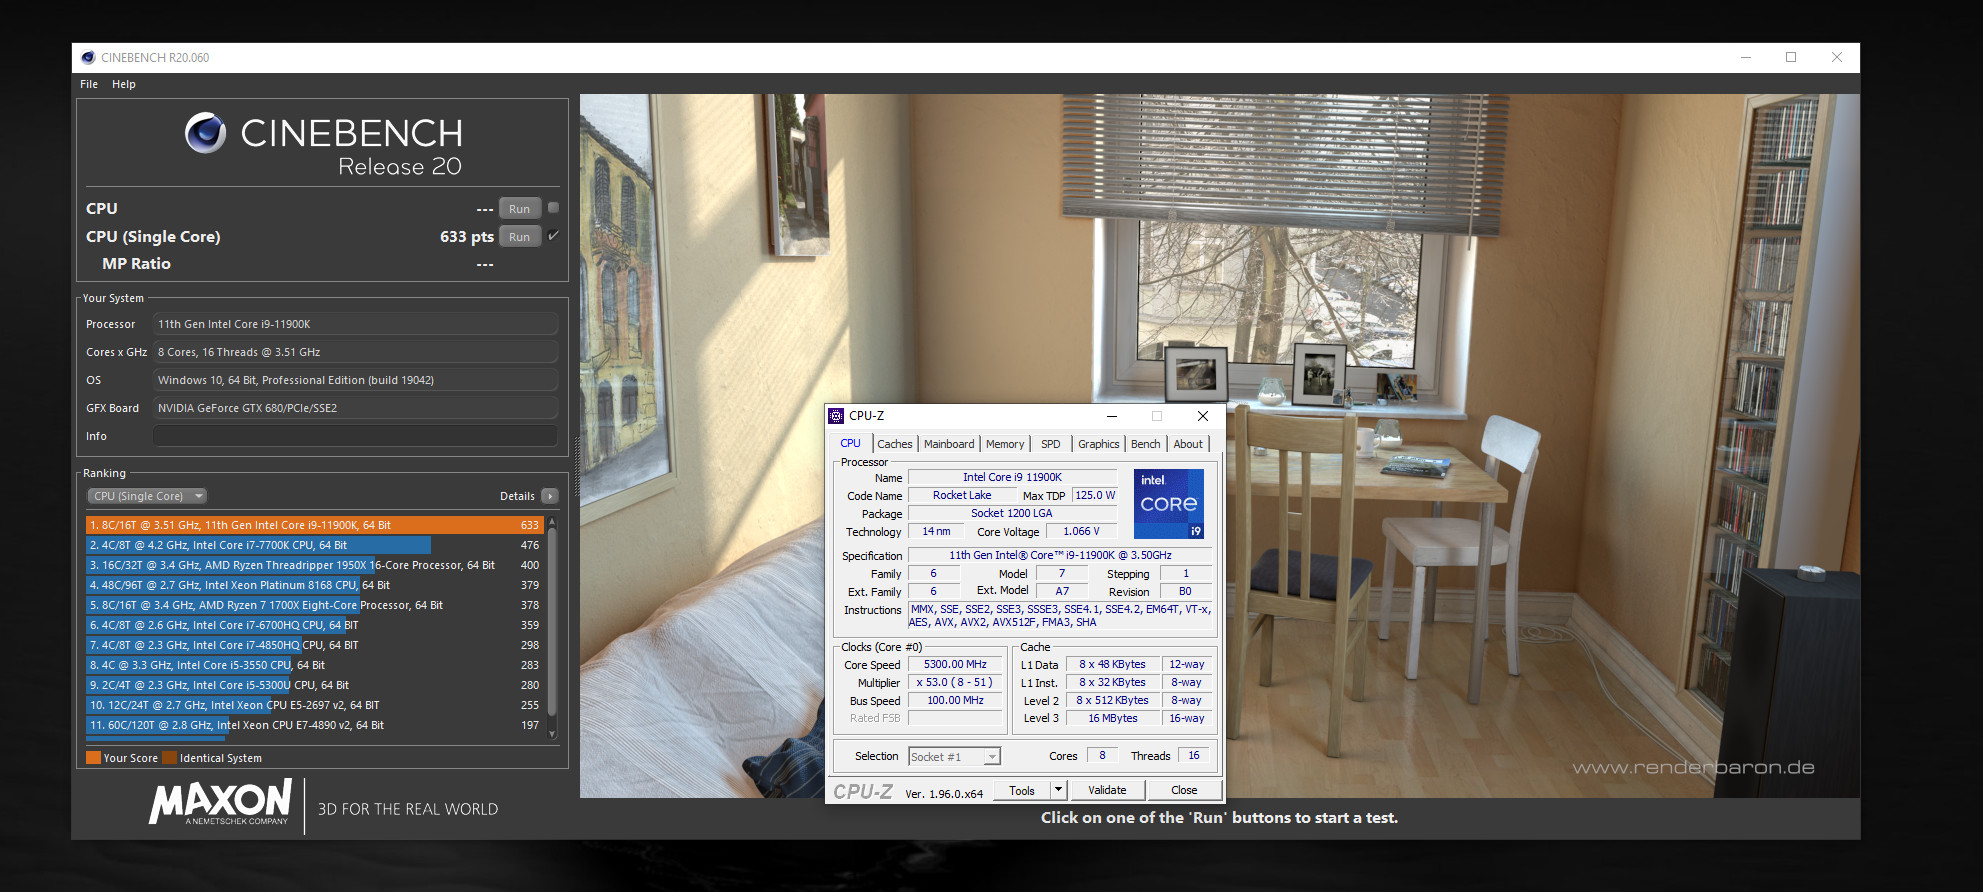The image size is (1983, 892).
Task: Click the GFX Board field 'NVIDIA GeForce GTX 680'
Action: tap(355, 408)
